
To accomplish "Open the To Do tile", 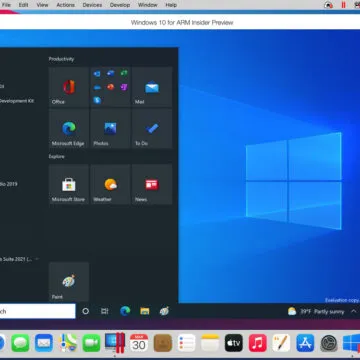I will click(152, 129).
